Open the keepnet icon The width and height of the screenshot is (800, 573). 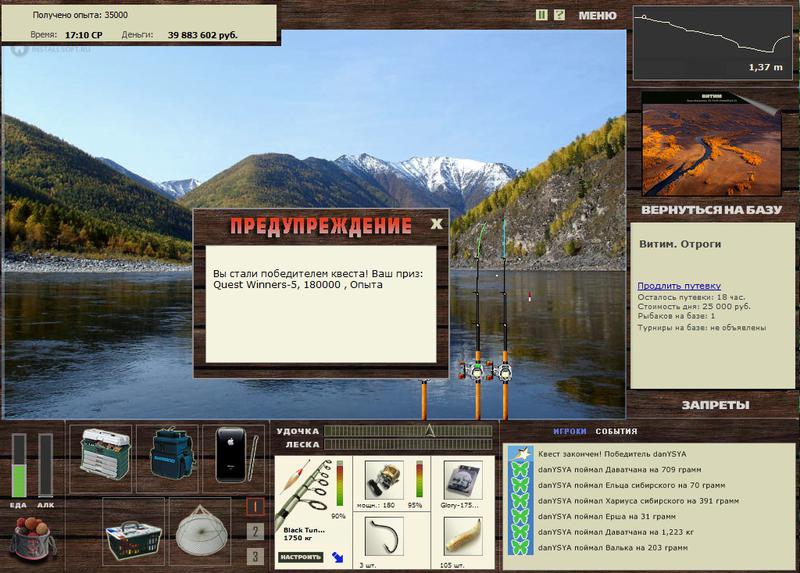pyautogui.click(x=201, y=531)
